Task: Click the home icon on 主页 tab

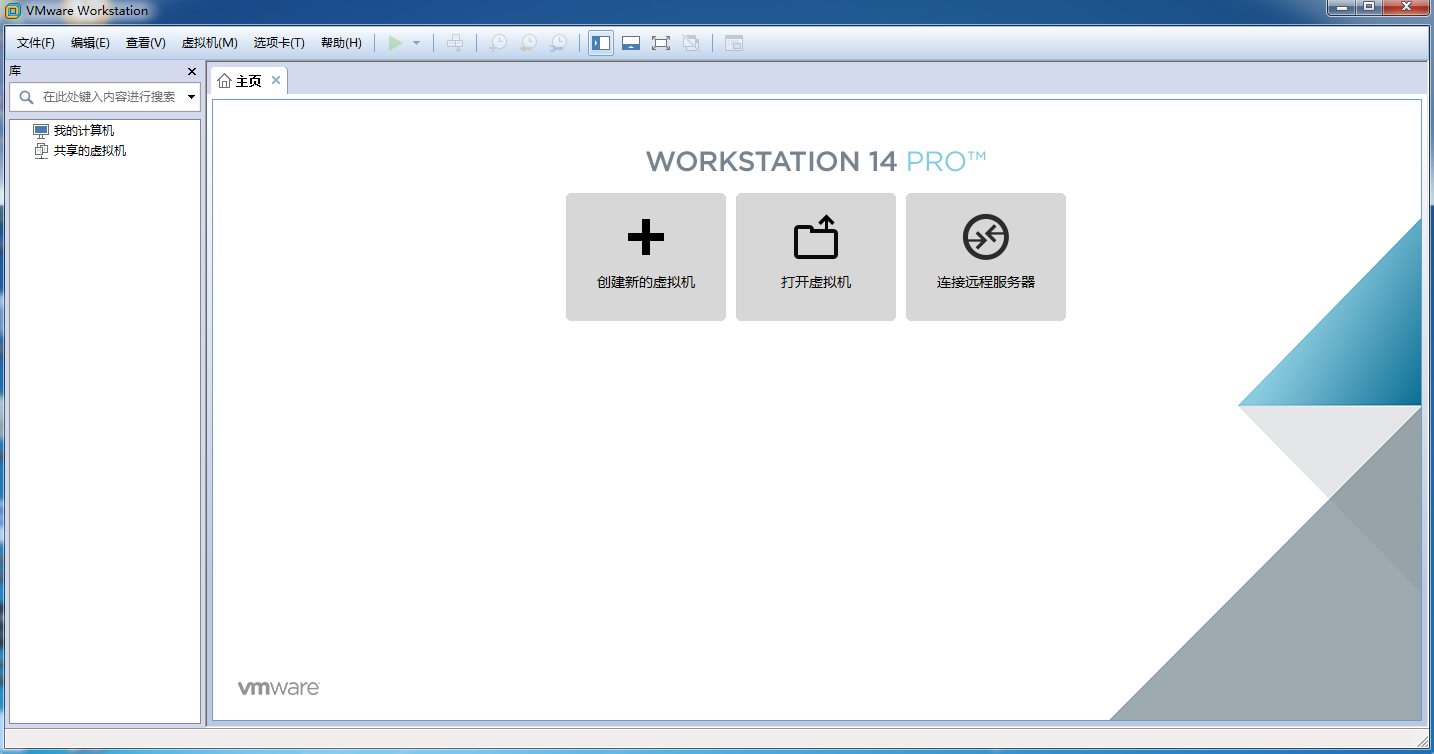Action: (224, 81)
